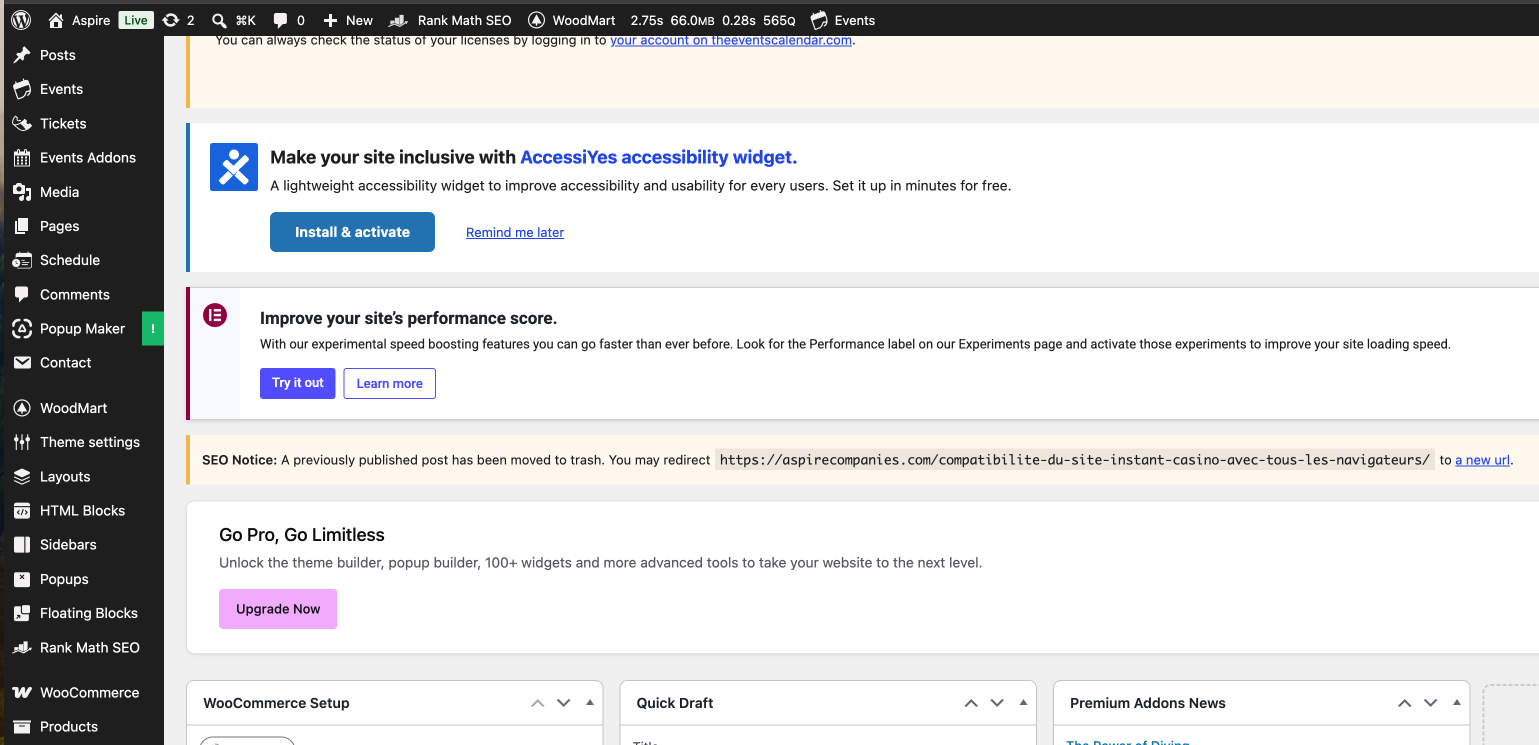Image resolution: width=1539 pixels, height=745 pixels.
Task: Move WooCommerce Setup panel down
Action: pyautogui.click(x=564, y=703)
